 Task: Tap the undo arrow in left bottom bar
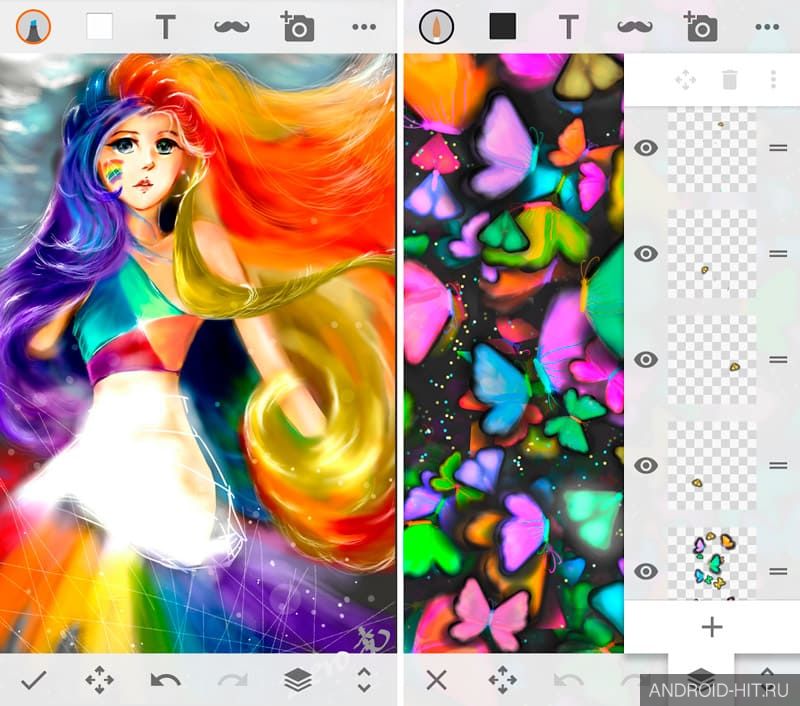tap(165, 680)
